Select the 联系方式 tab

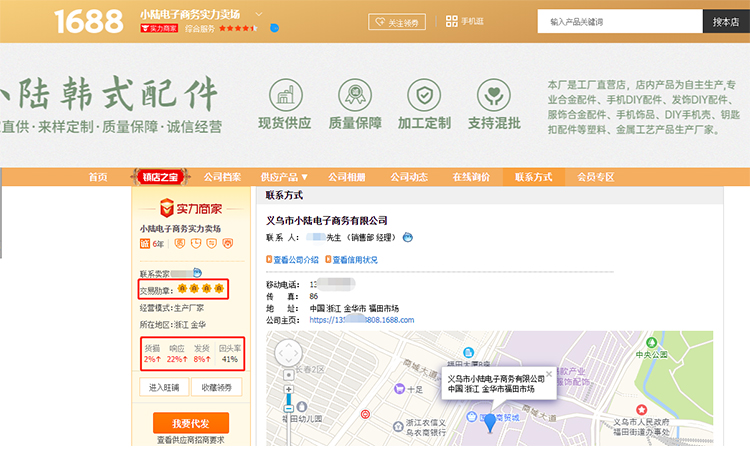pyautogui.click(x=534, y=177)
